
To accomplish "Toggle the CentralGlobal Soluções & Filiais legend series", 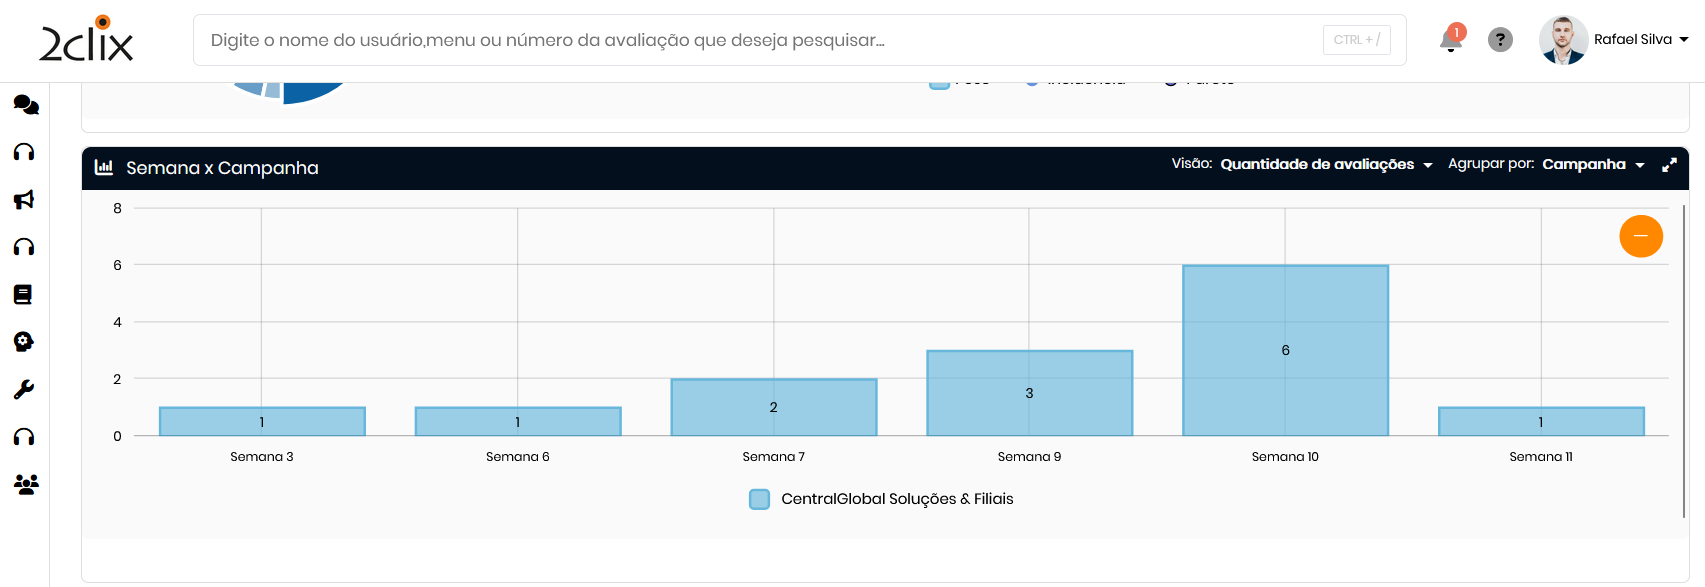I will pyautogui.click(x=760, y=499).
